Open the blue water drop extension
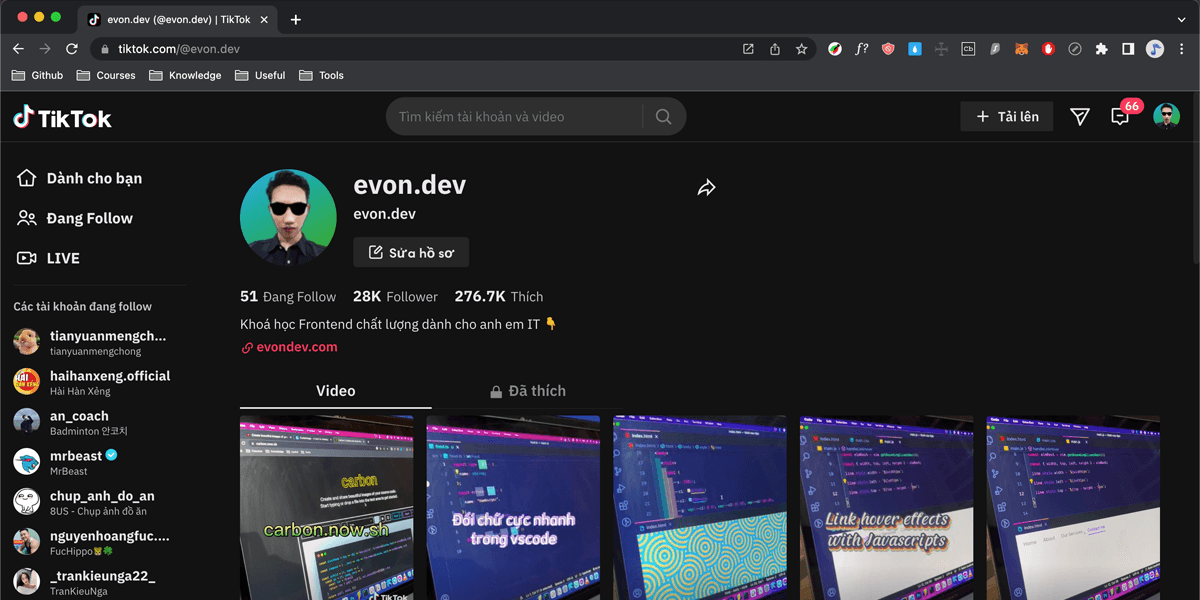 pos(915,49)
